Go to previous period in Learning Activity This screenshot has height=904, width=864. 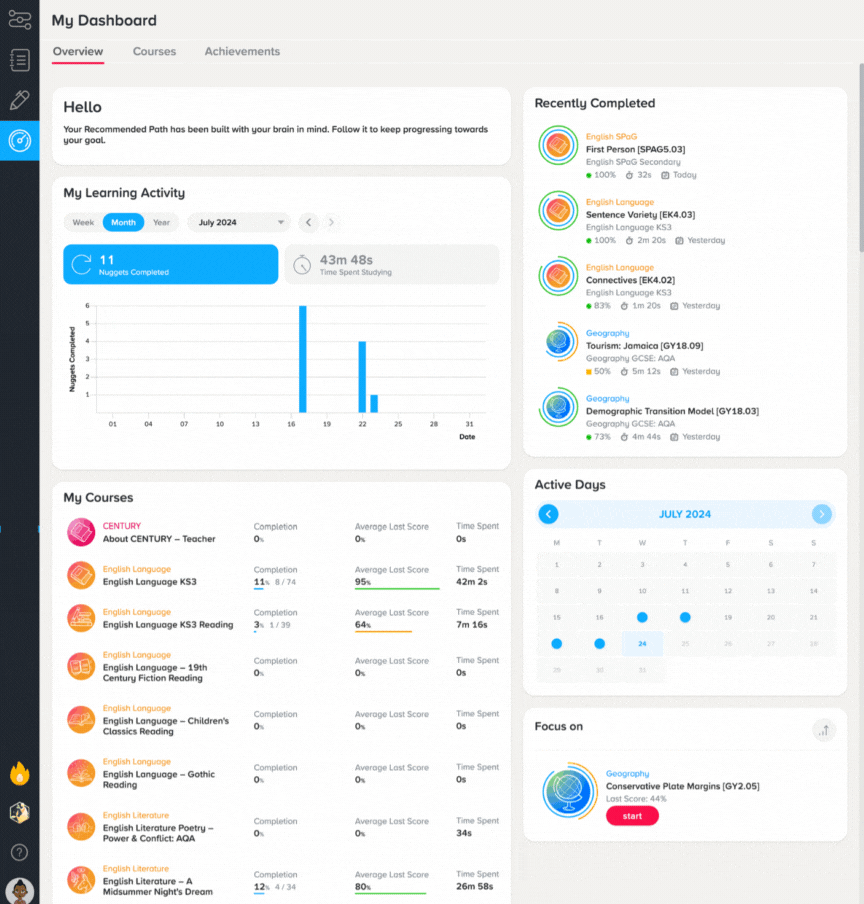pos(308,223)
